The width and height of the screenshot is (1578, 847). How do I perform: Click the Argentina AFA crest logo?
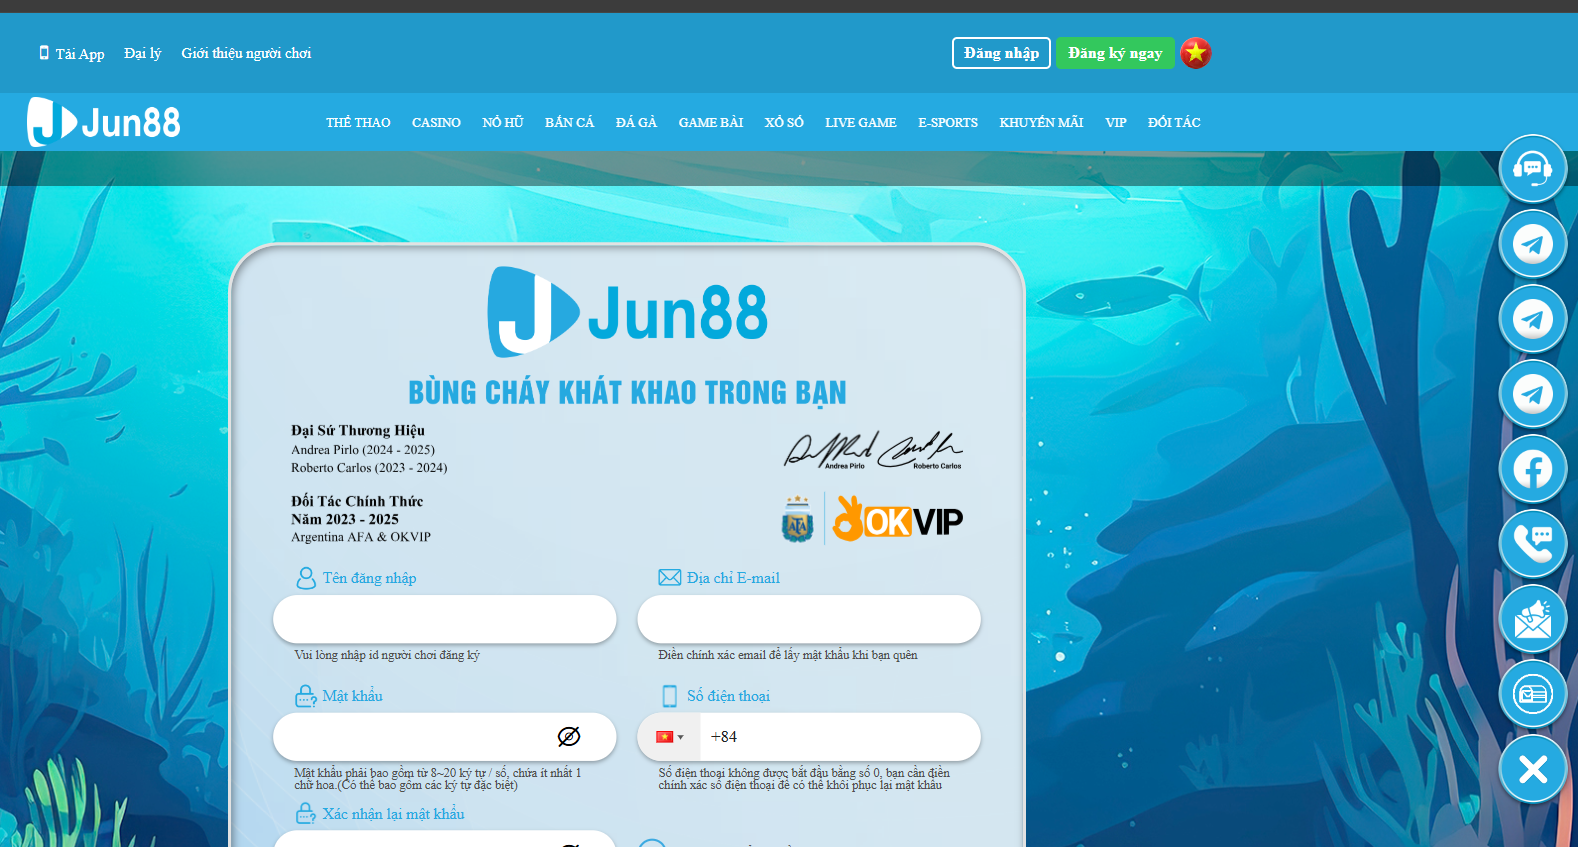pos(797,519)
